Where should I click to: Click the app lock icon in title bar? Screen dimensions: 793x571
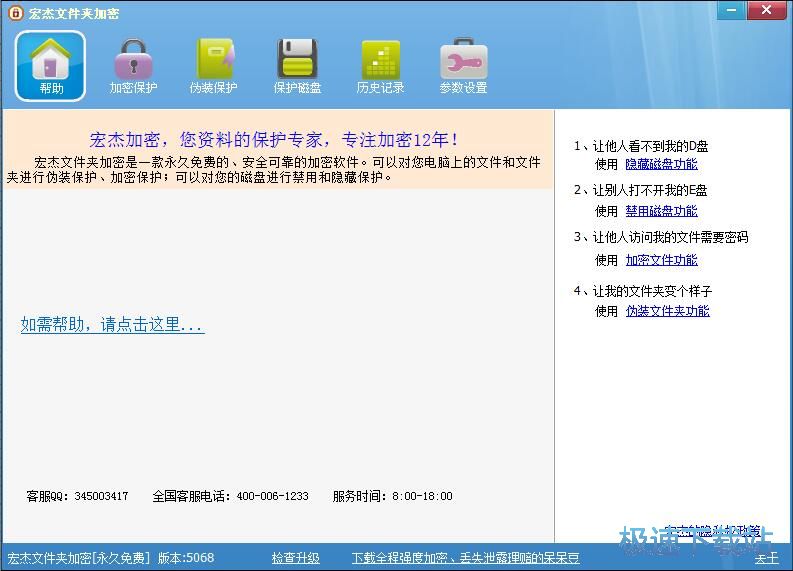[16, 13]
